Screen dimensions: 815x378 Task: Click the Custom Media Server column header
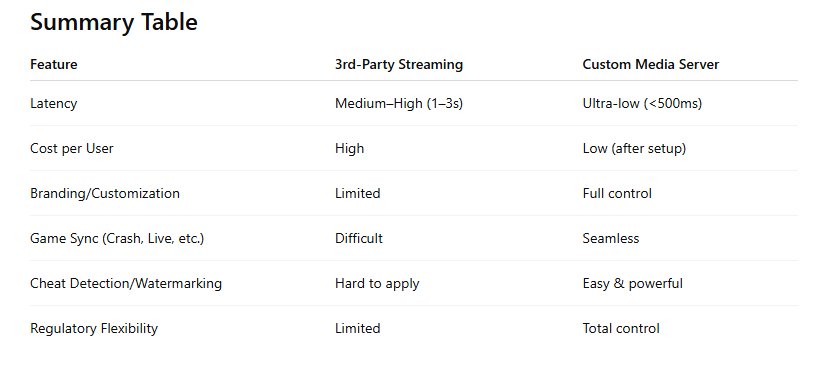(x=651, y=64)
